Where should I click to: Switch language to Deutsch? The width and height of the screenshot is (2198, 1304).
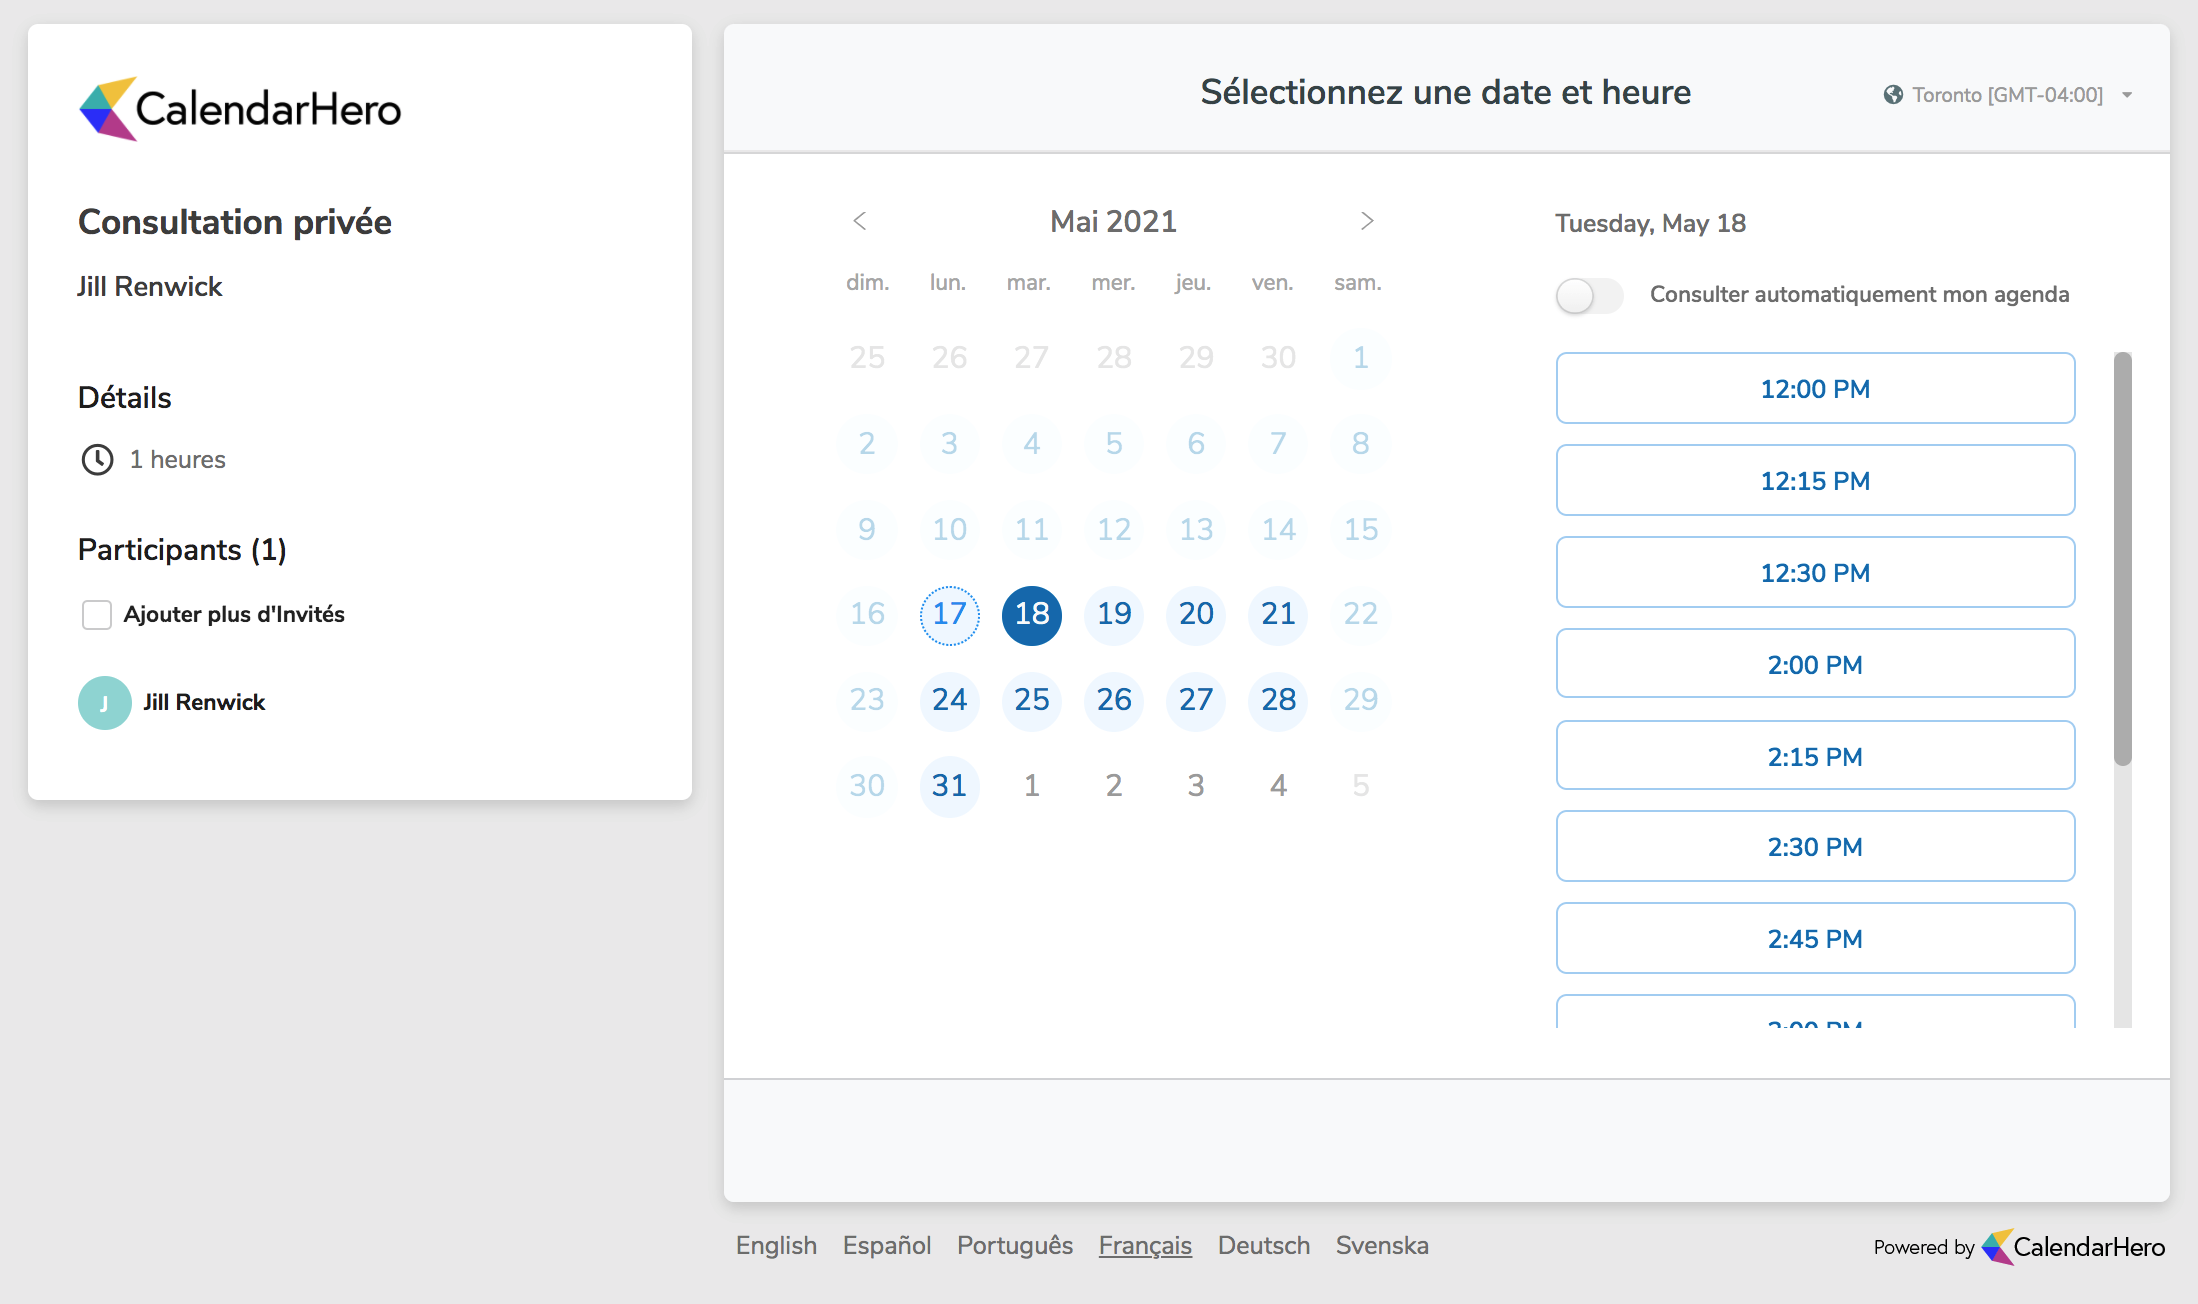pos(1263,1245)
